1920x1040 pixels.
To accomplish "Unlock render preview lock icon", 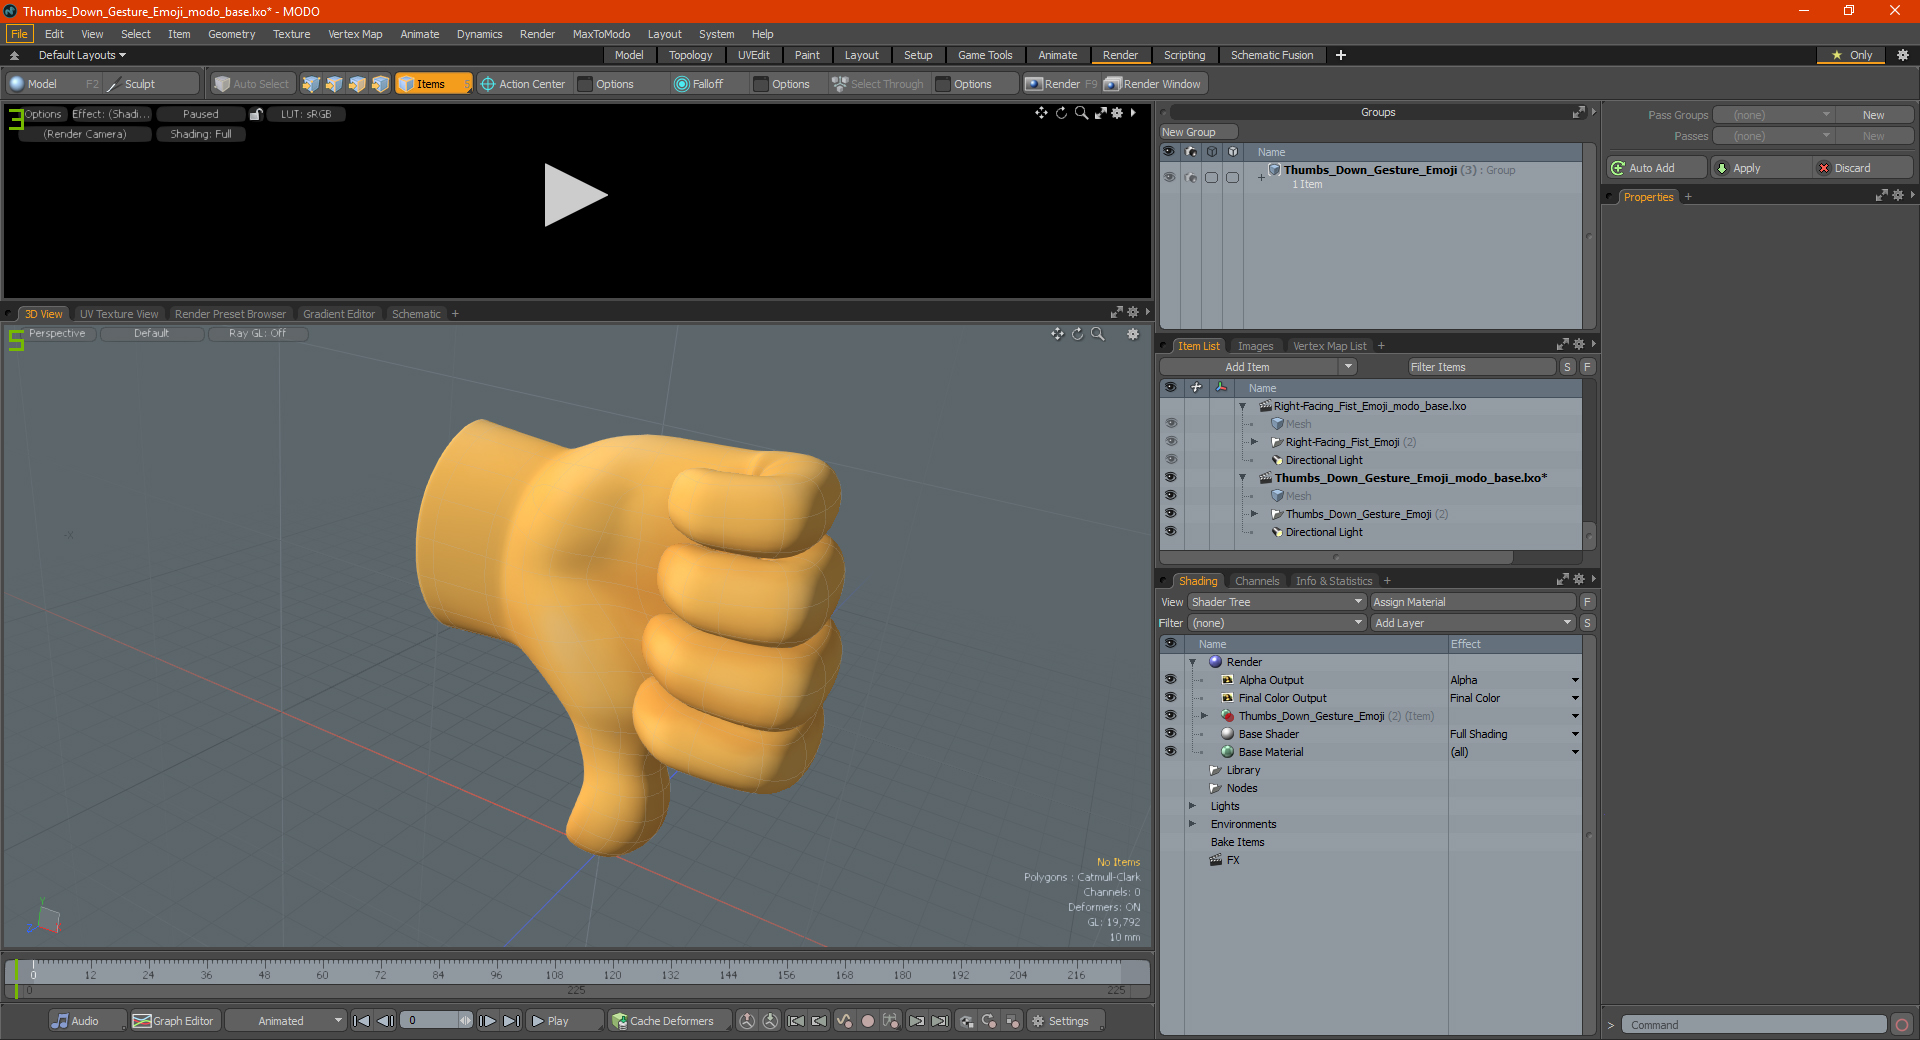I will click(256, 114).
